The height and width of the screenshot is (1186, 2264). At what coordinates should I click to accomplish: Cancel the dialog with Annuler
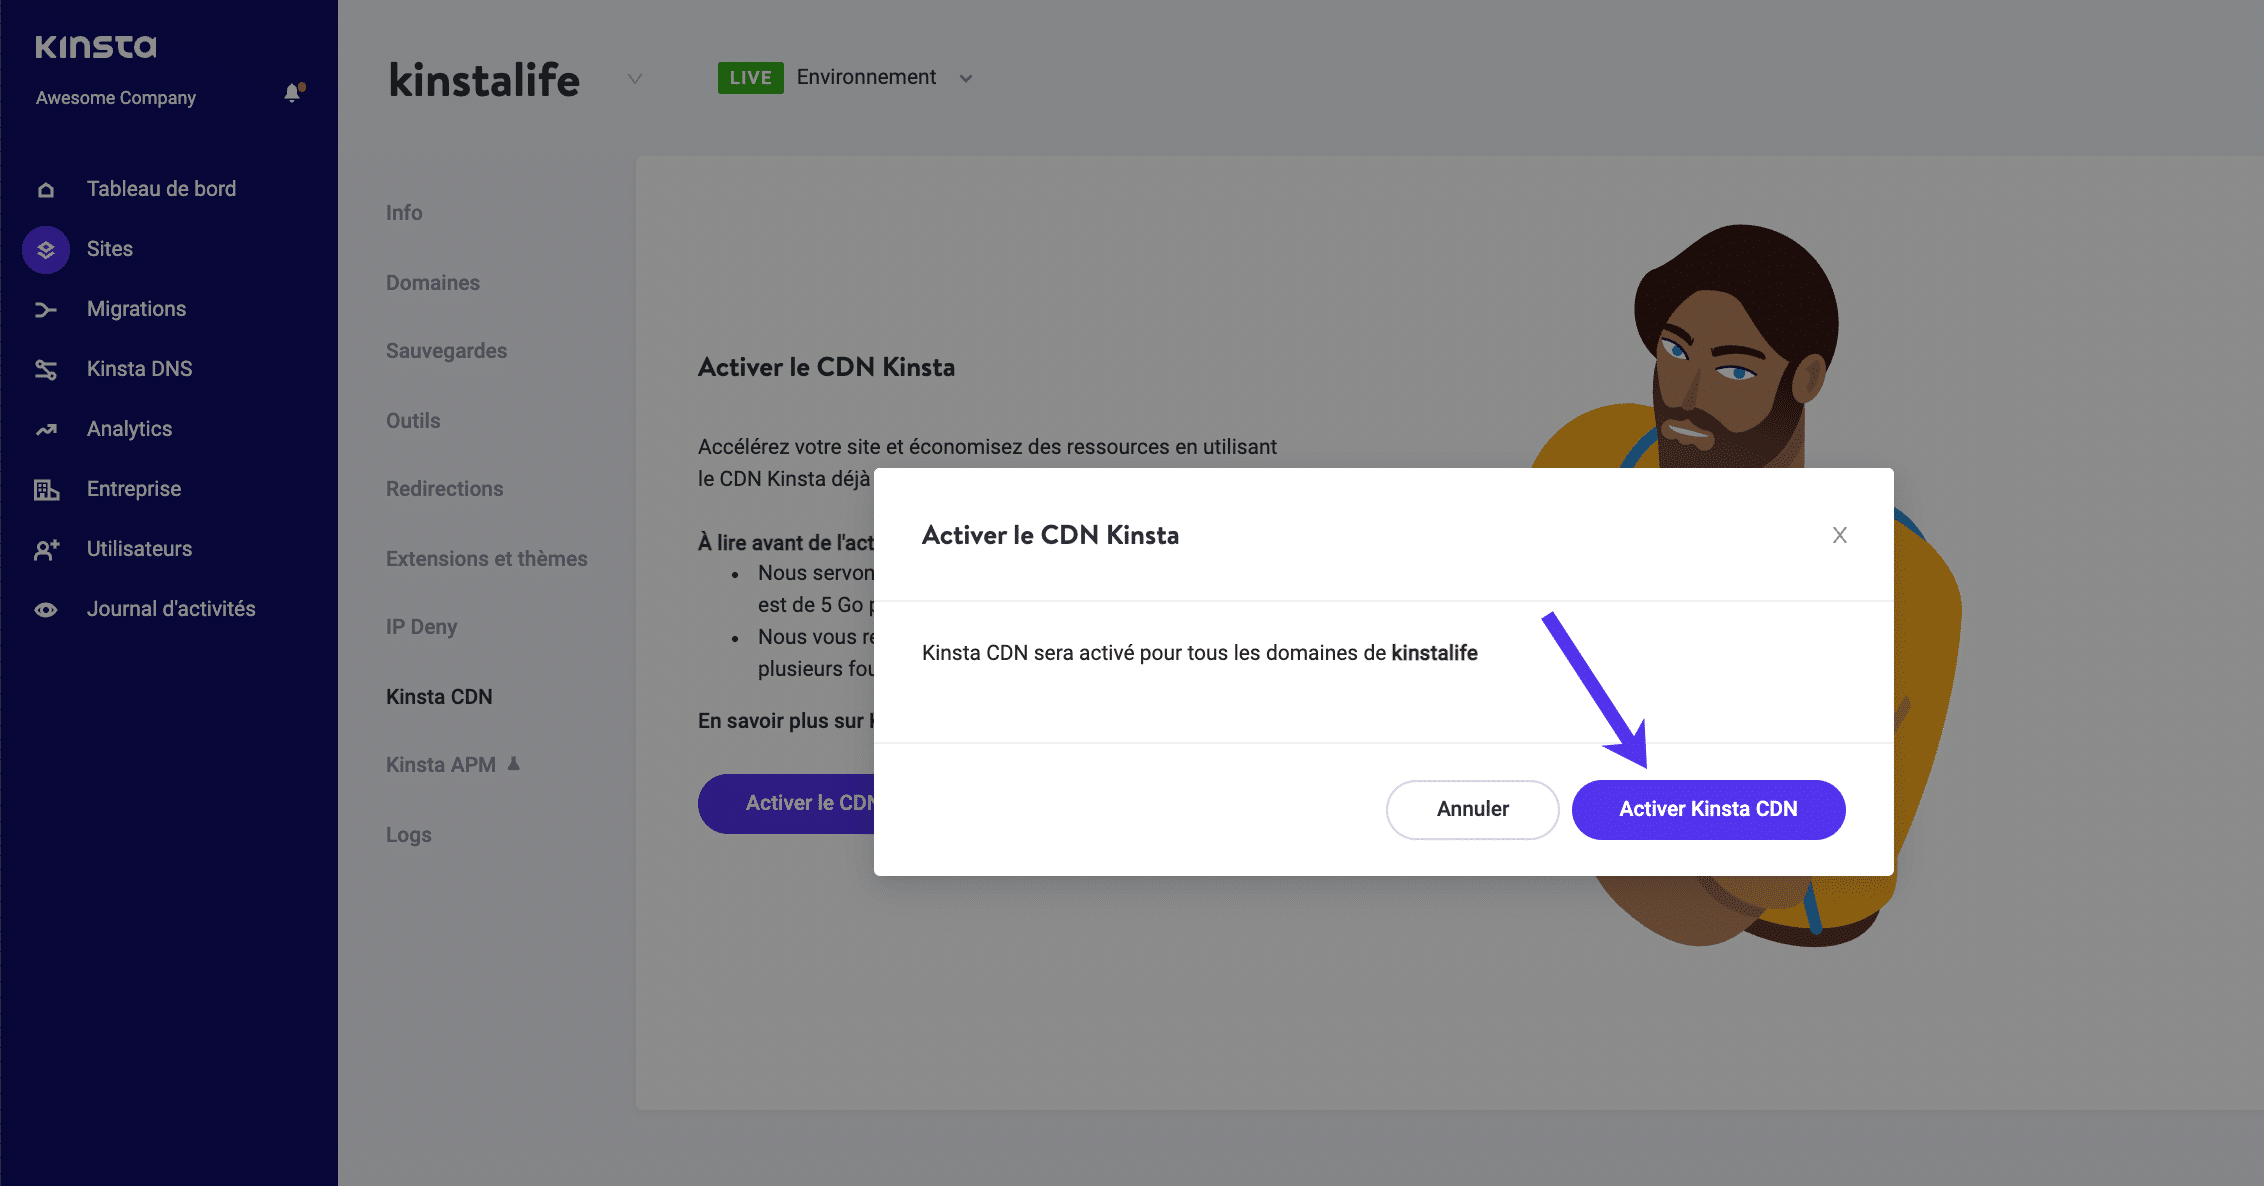(1472, 809)
